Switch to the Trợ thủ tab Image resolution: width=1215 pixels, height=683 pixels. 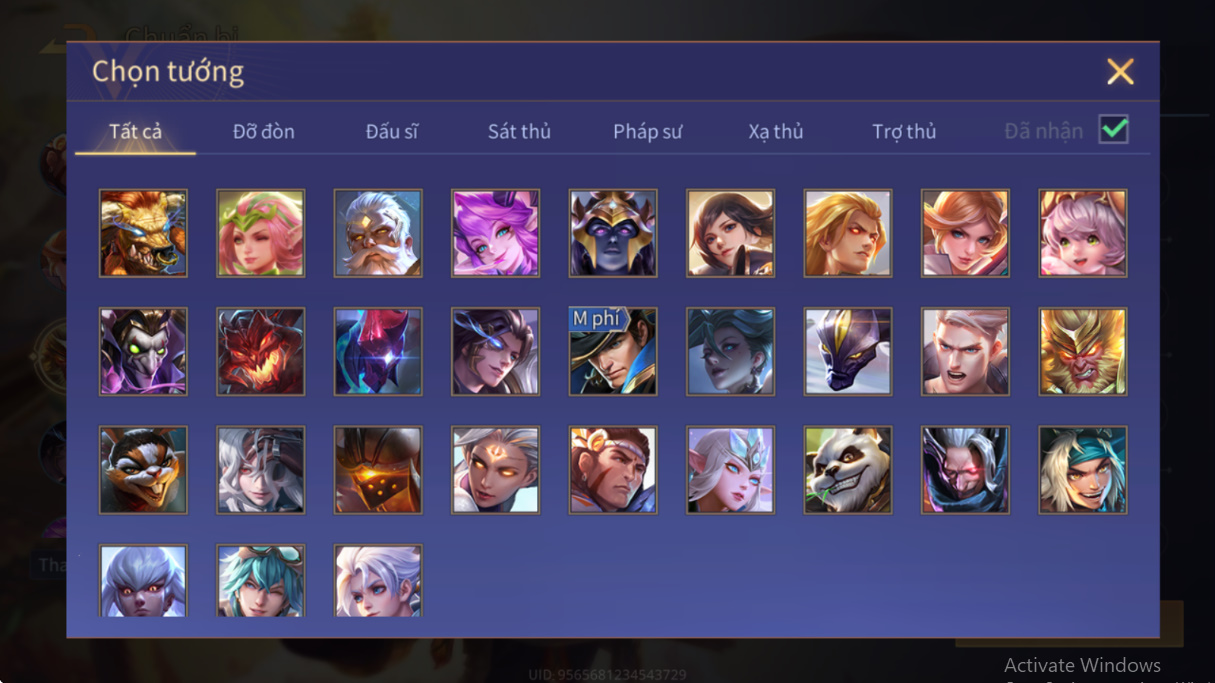904,131
